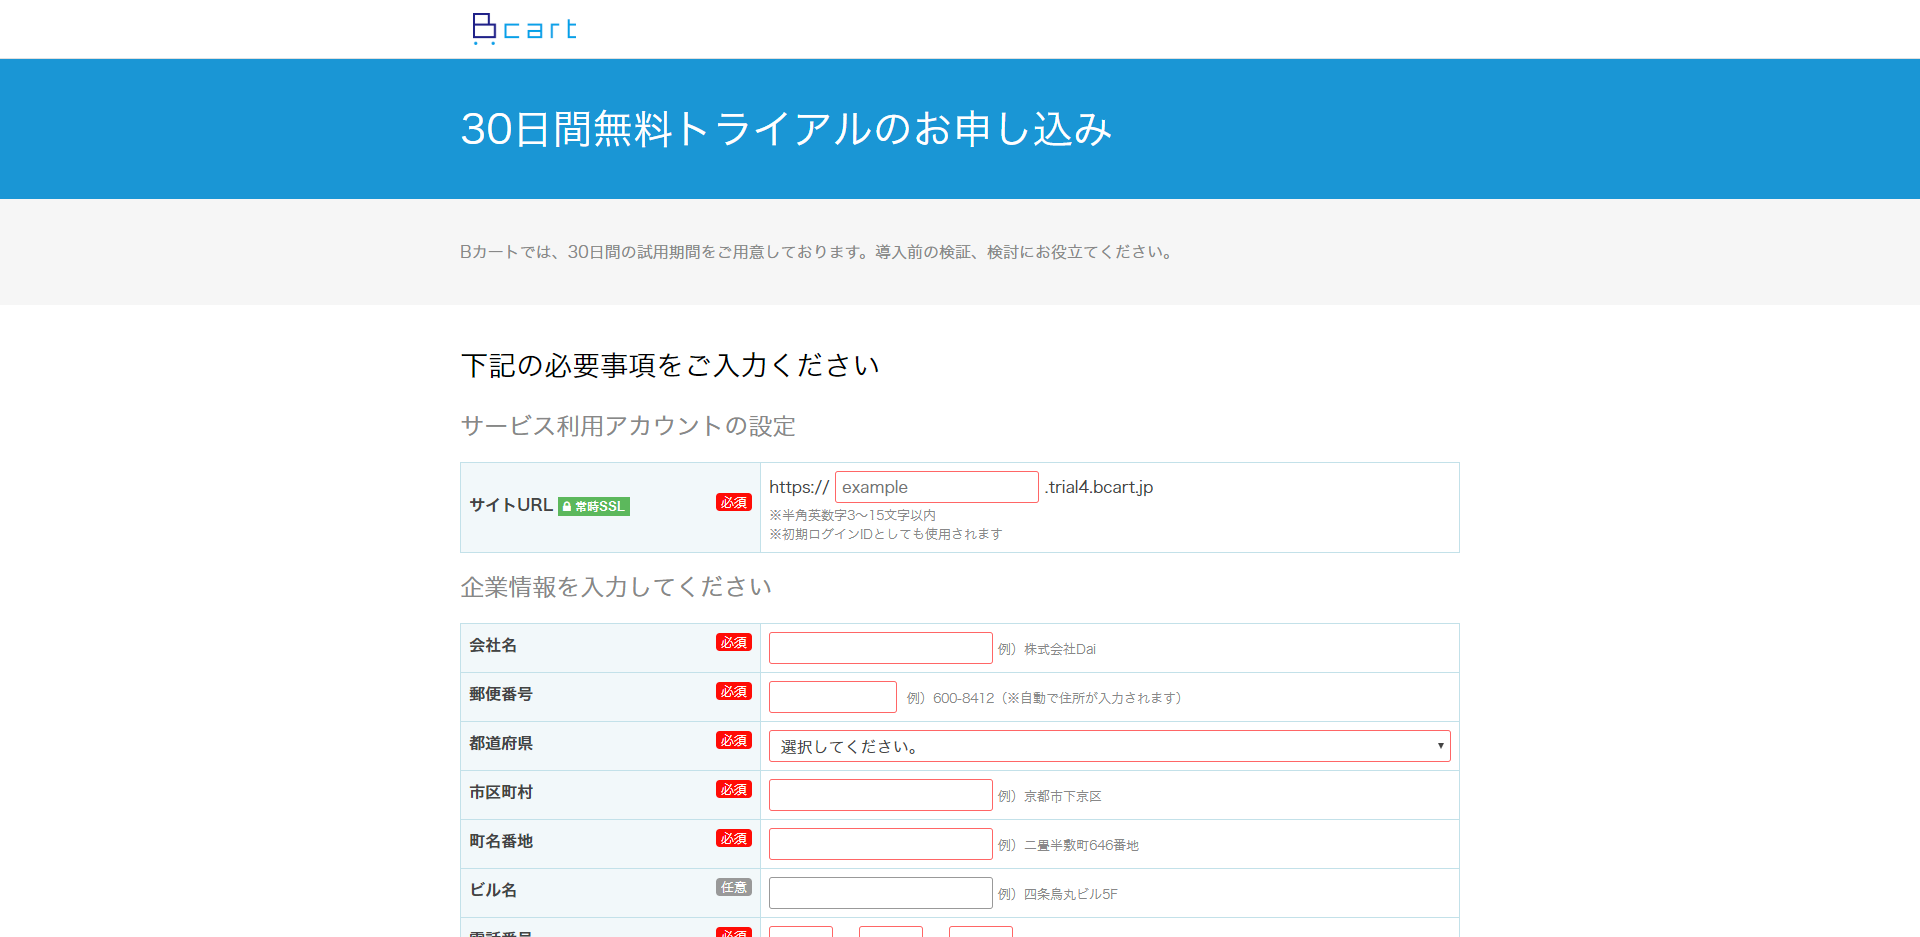Click the 必須 badge beside サイトURL
1920x937 pixels.
pos(733,502)
